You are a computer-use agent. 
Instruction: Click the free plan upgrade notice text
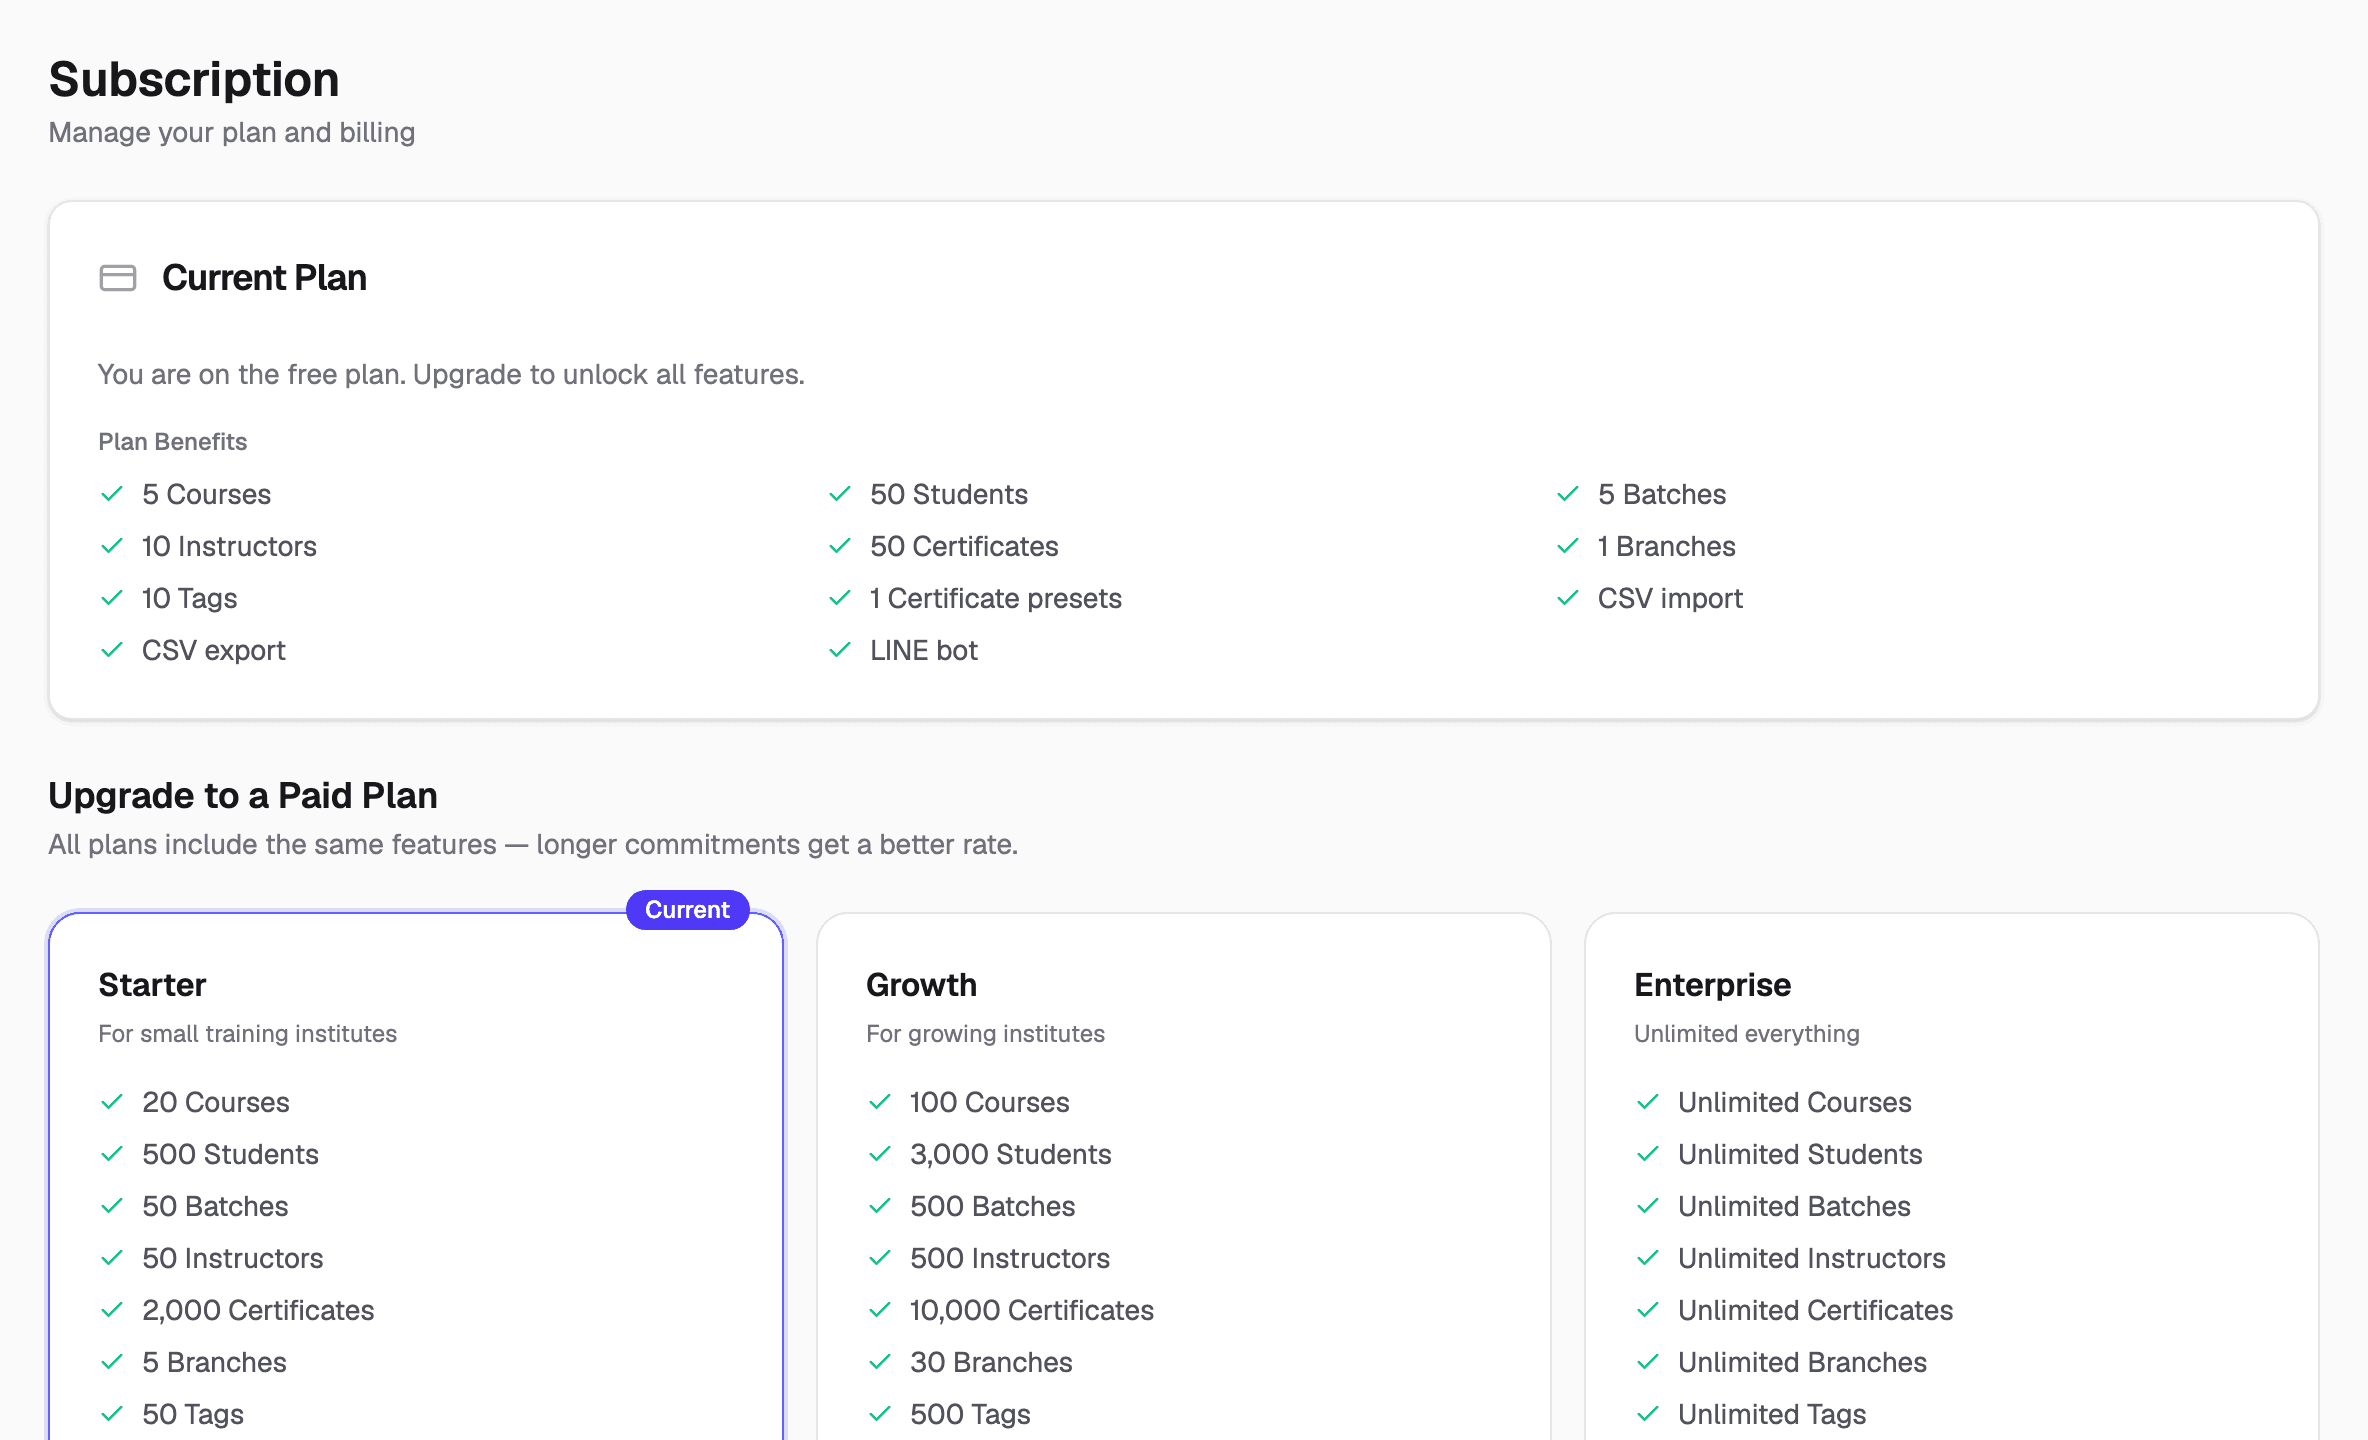tap(451, 375)
